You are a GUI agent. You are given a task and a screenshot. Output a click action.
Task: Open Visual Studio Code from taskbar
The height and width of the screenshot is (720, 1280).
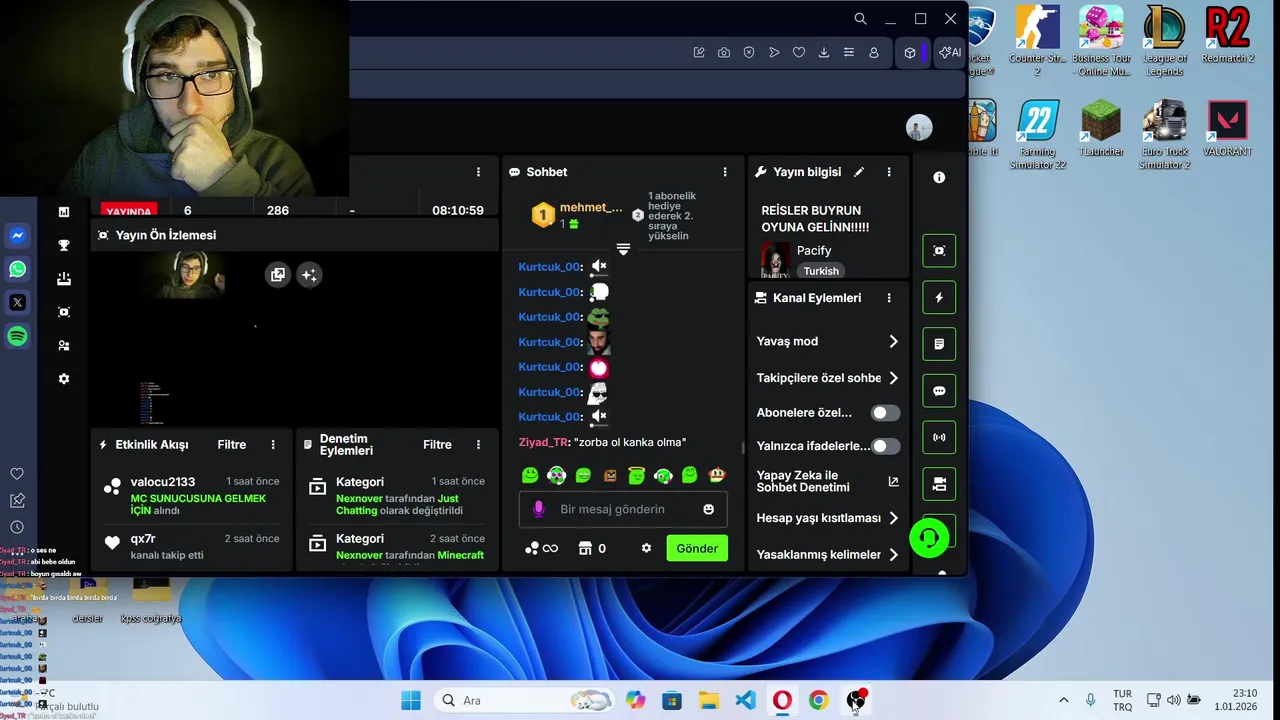pyautogui.click(x=745, y=700)
